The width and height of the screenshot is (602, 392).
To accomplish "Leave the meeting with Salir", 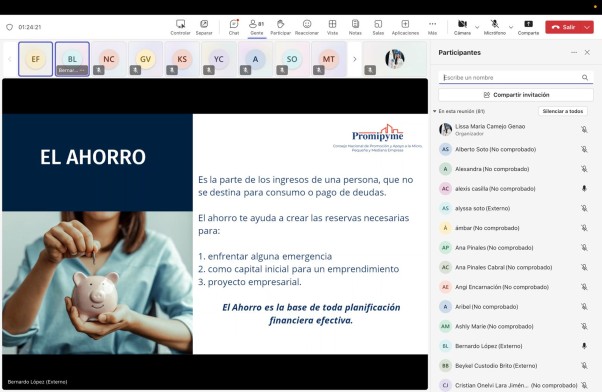I will coord(564,27).
